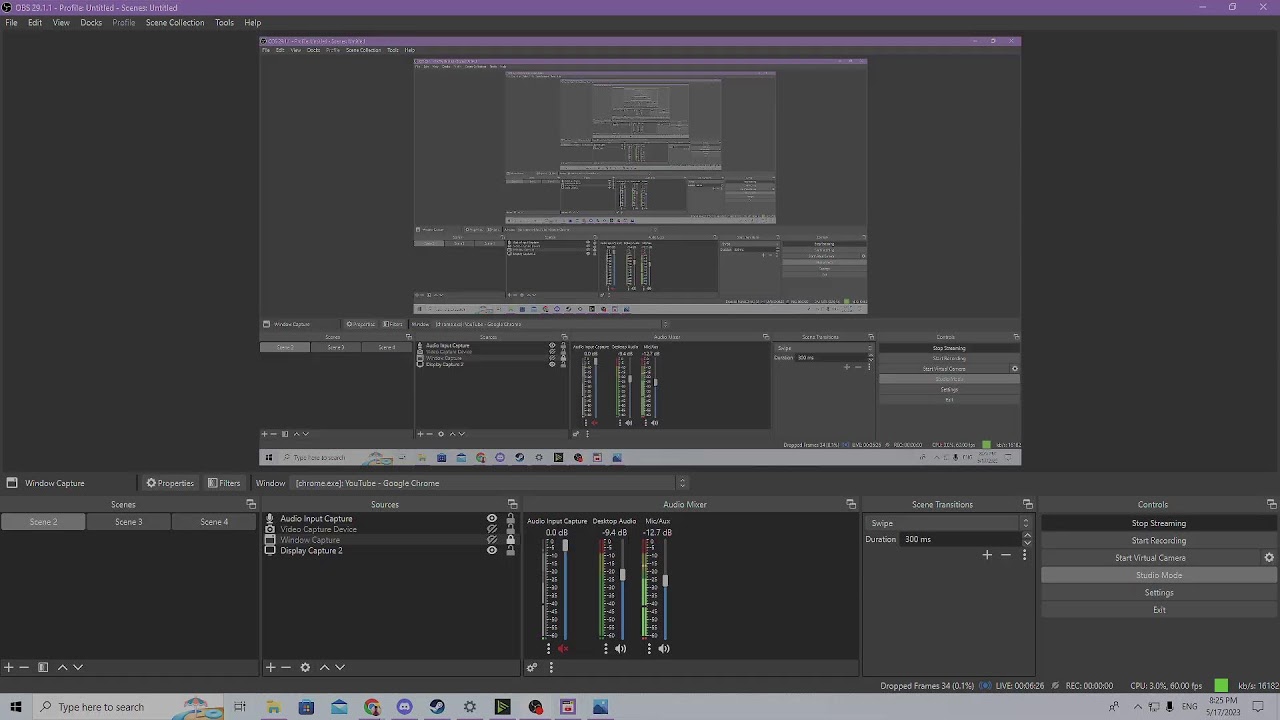
Task: Add a scene transition with plus icon
Action: tap(987, 555)
